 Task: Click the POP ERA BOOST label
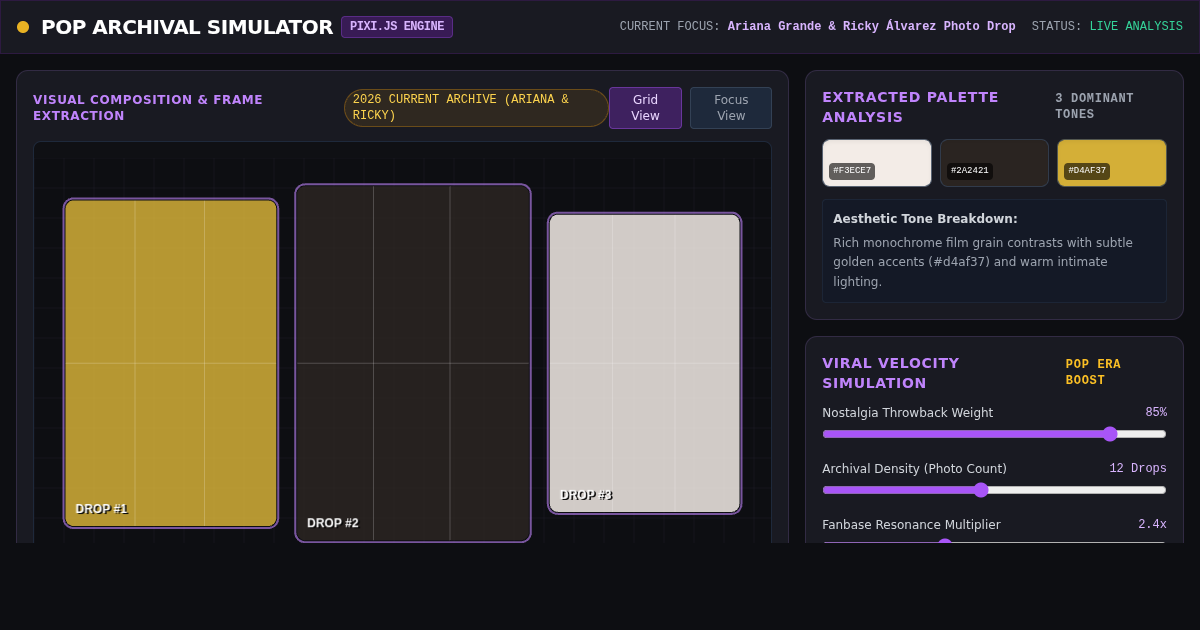coord(1093,372)
